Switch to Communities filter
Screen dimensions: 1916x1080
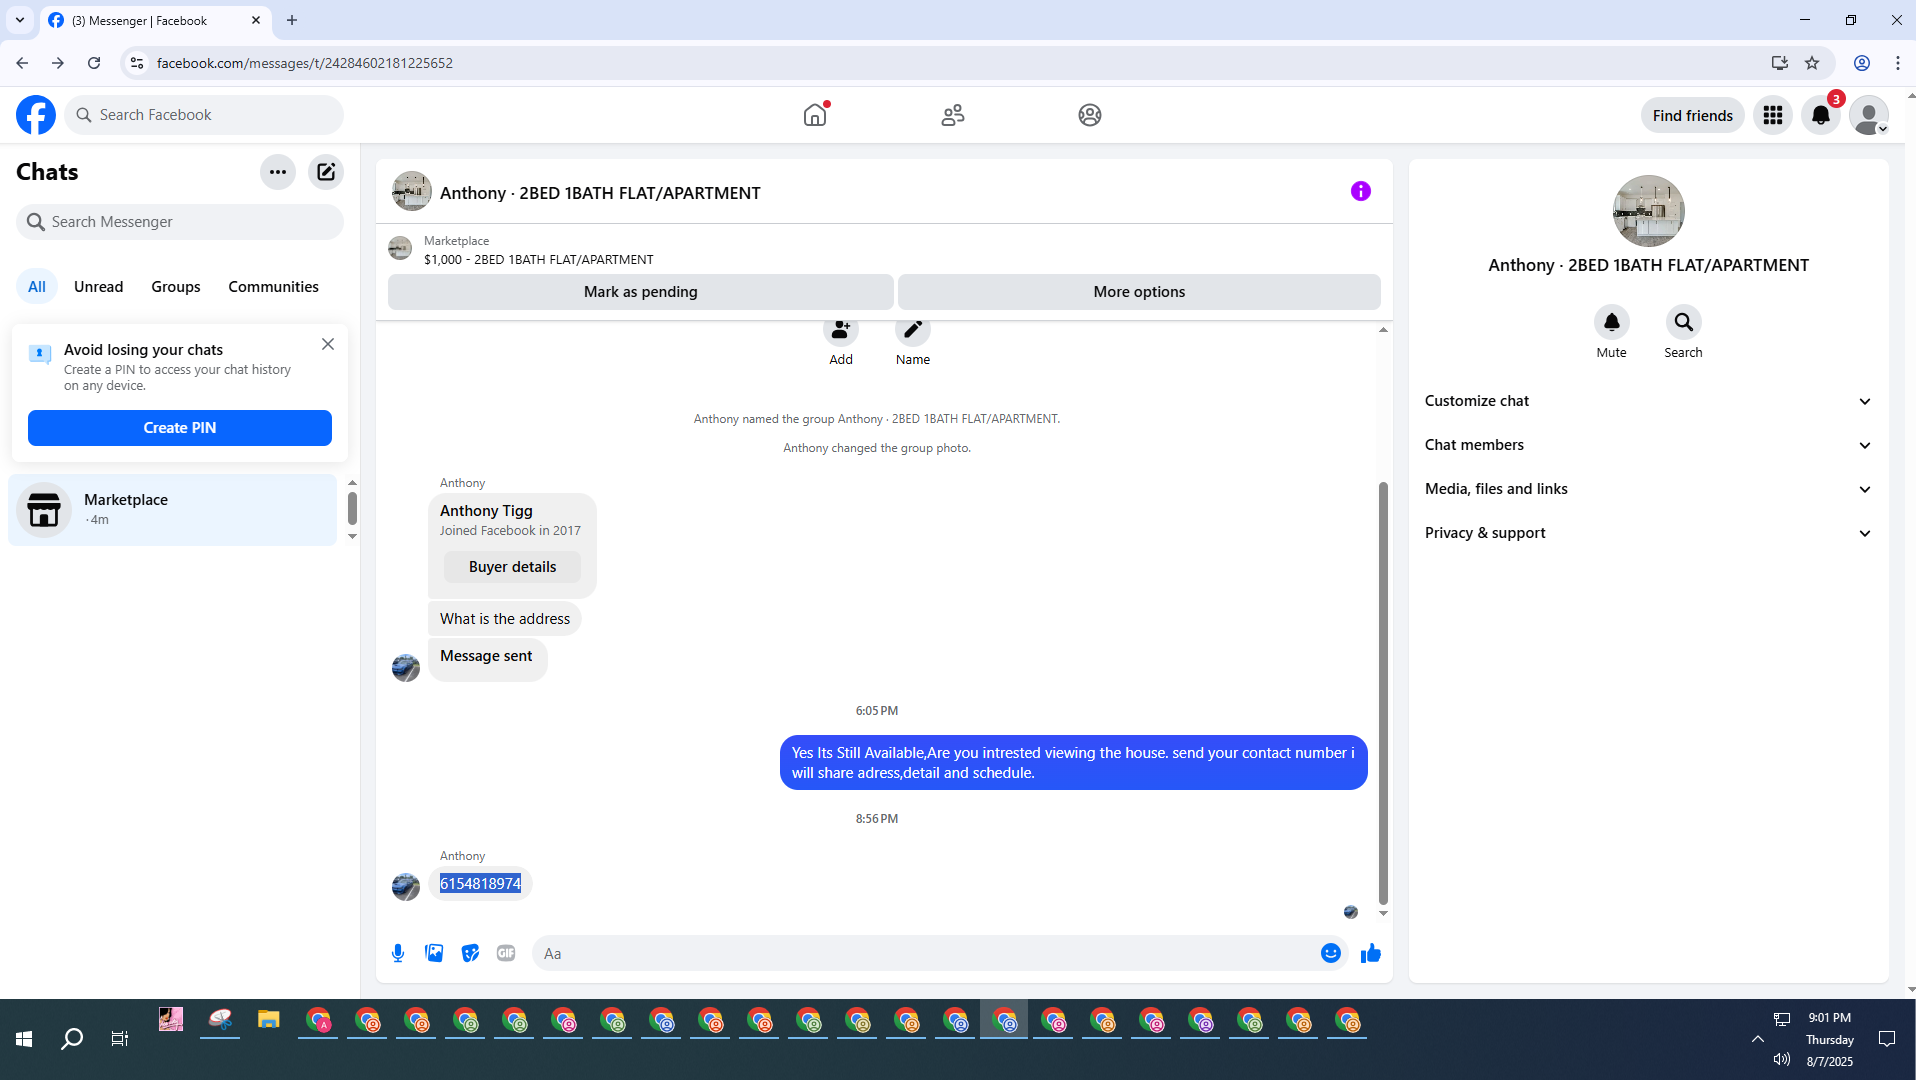coord(274,287)
